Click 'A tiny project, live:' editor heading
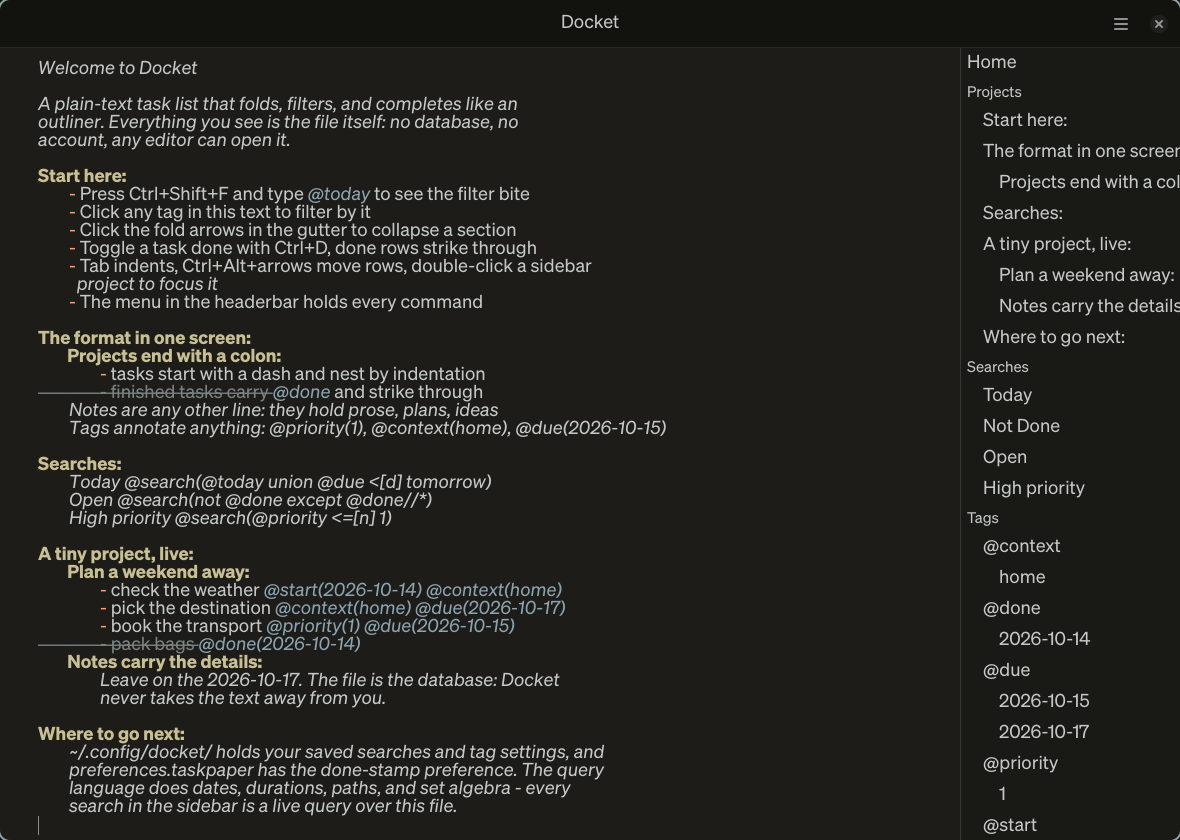The width and height of the screenshot is (1180, 840). [115, 554]
